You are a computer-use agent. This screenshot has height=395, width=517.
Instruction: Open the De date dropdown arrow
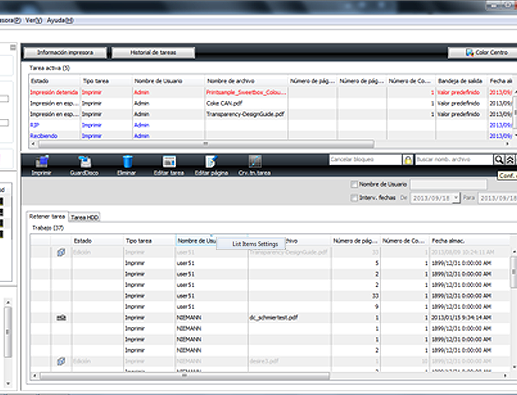click(x=456, y=198)
